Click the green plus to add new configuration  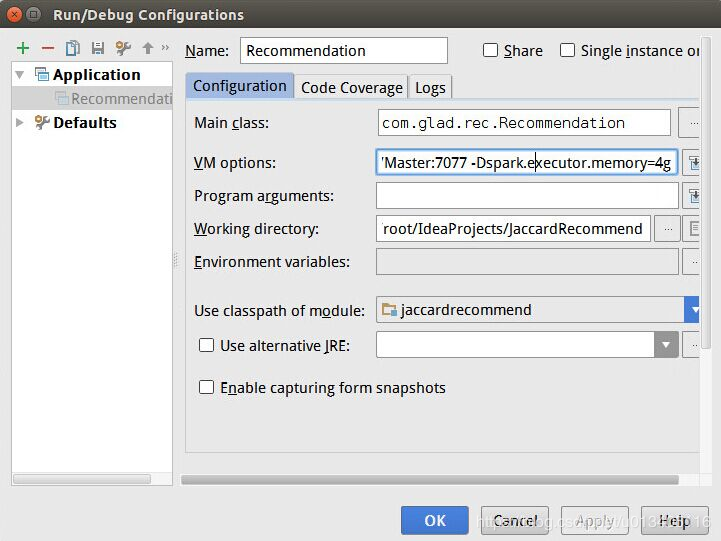click(23, 48)
